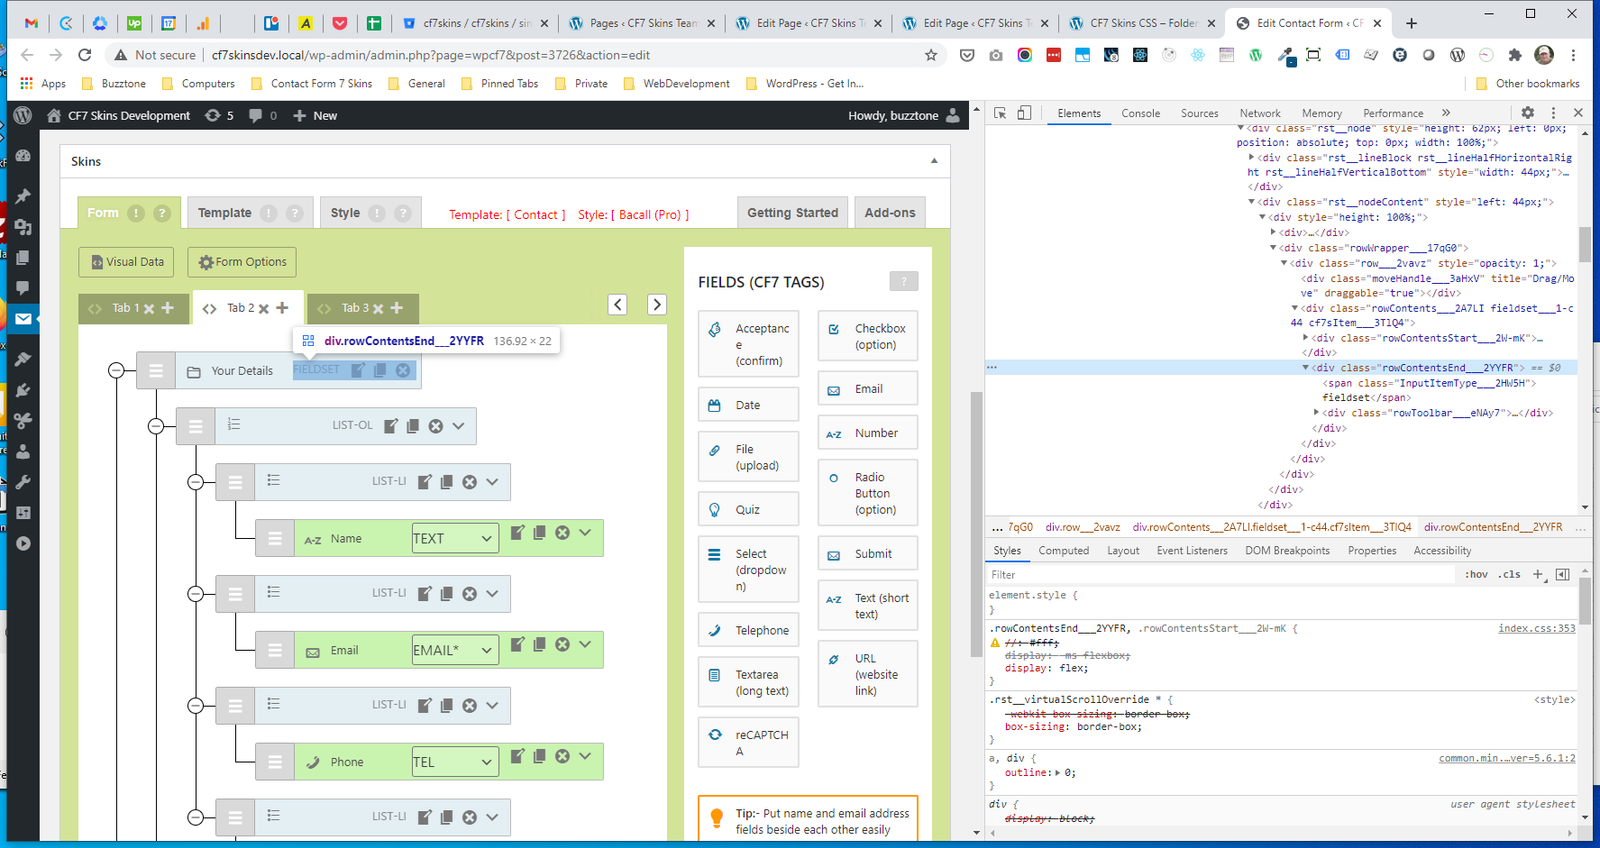Add a new tab after Tab 3

tap(397, 308)
